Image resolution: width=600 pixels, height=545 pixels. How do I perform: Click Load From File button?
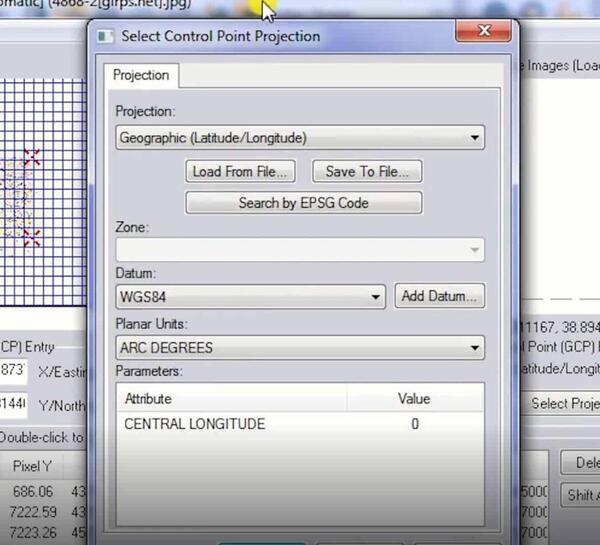click(x=240, y=171)
